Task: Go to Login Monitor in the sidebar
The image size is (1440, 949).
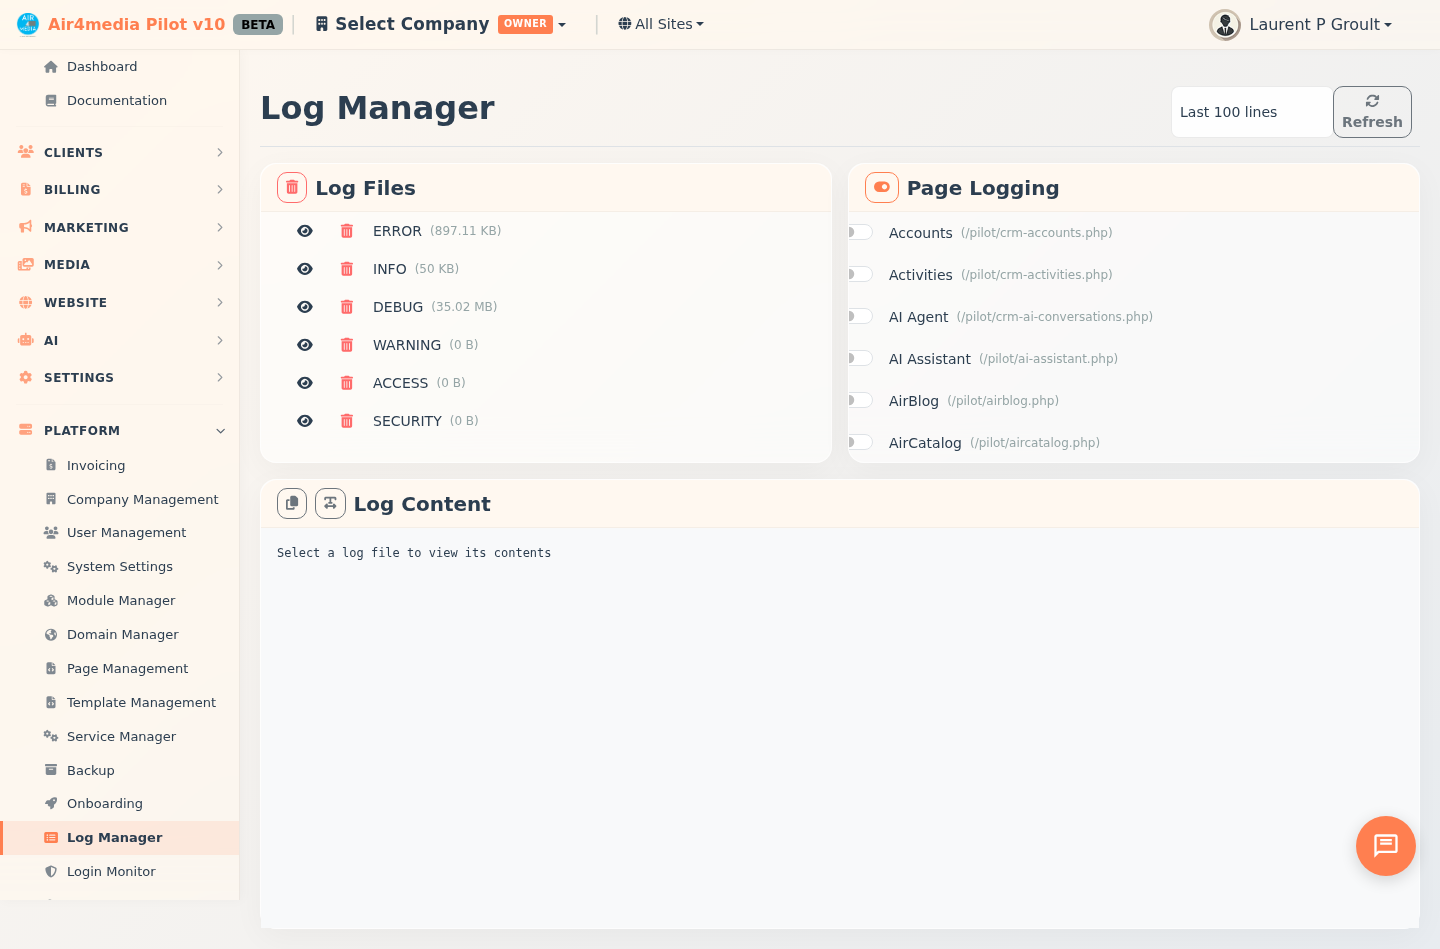Action: click(x=110, y=871)
